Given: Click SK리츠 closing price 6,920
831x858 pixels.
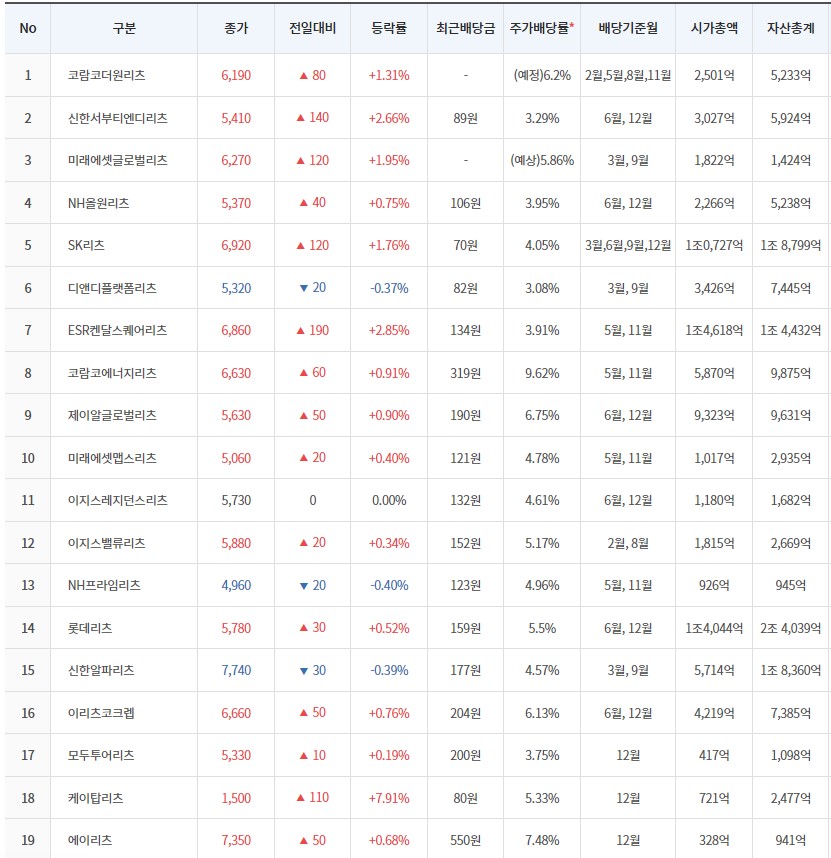Looking at the screenshot, I should [236, 245].
